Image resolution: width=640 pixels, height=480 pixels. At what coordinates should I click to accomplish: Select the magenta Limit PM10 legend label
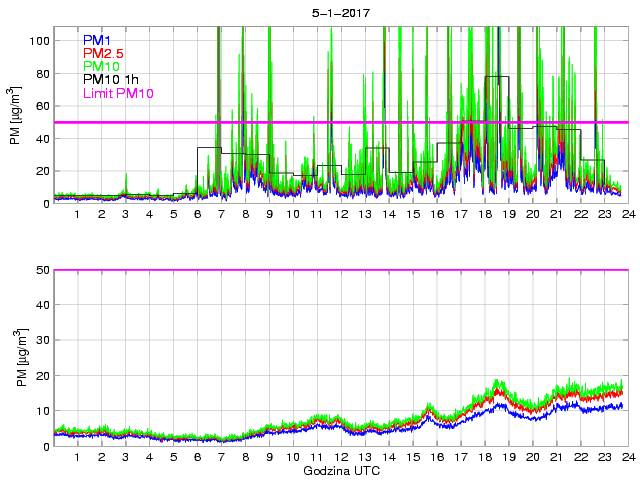[119, 92]
